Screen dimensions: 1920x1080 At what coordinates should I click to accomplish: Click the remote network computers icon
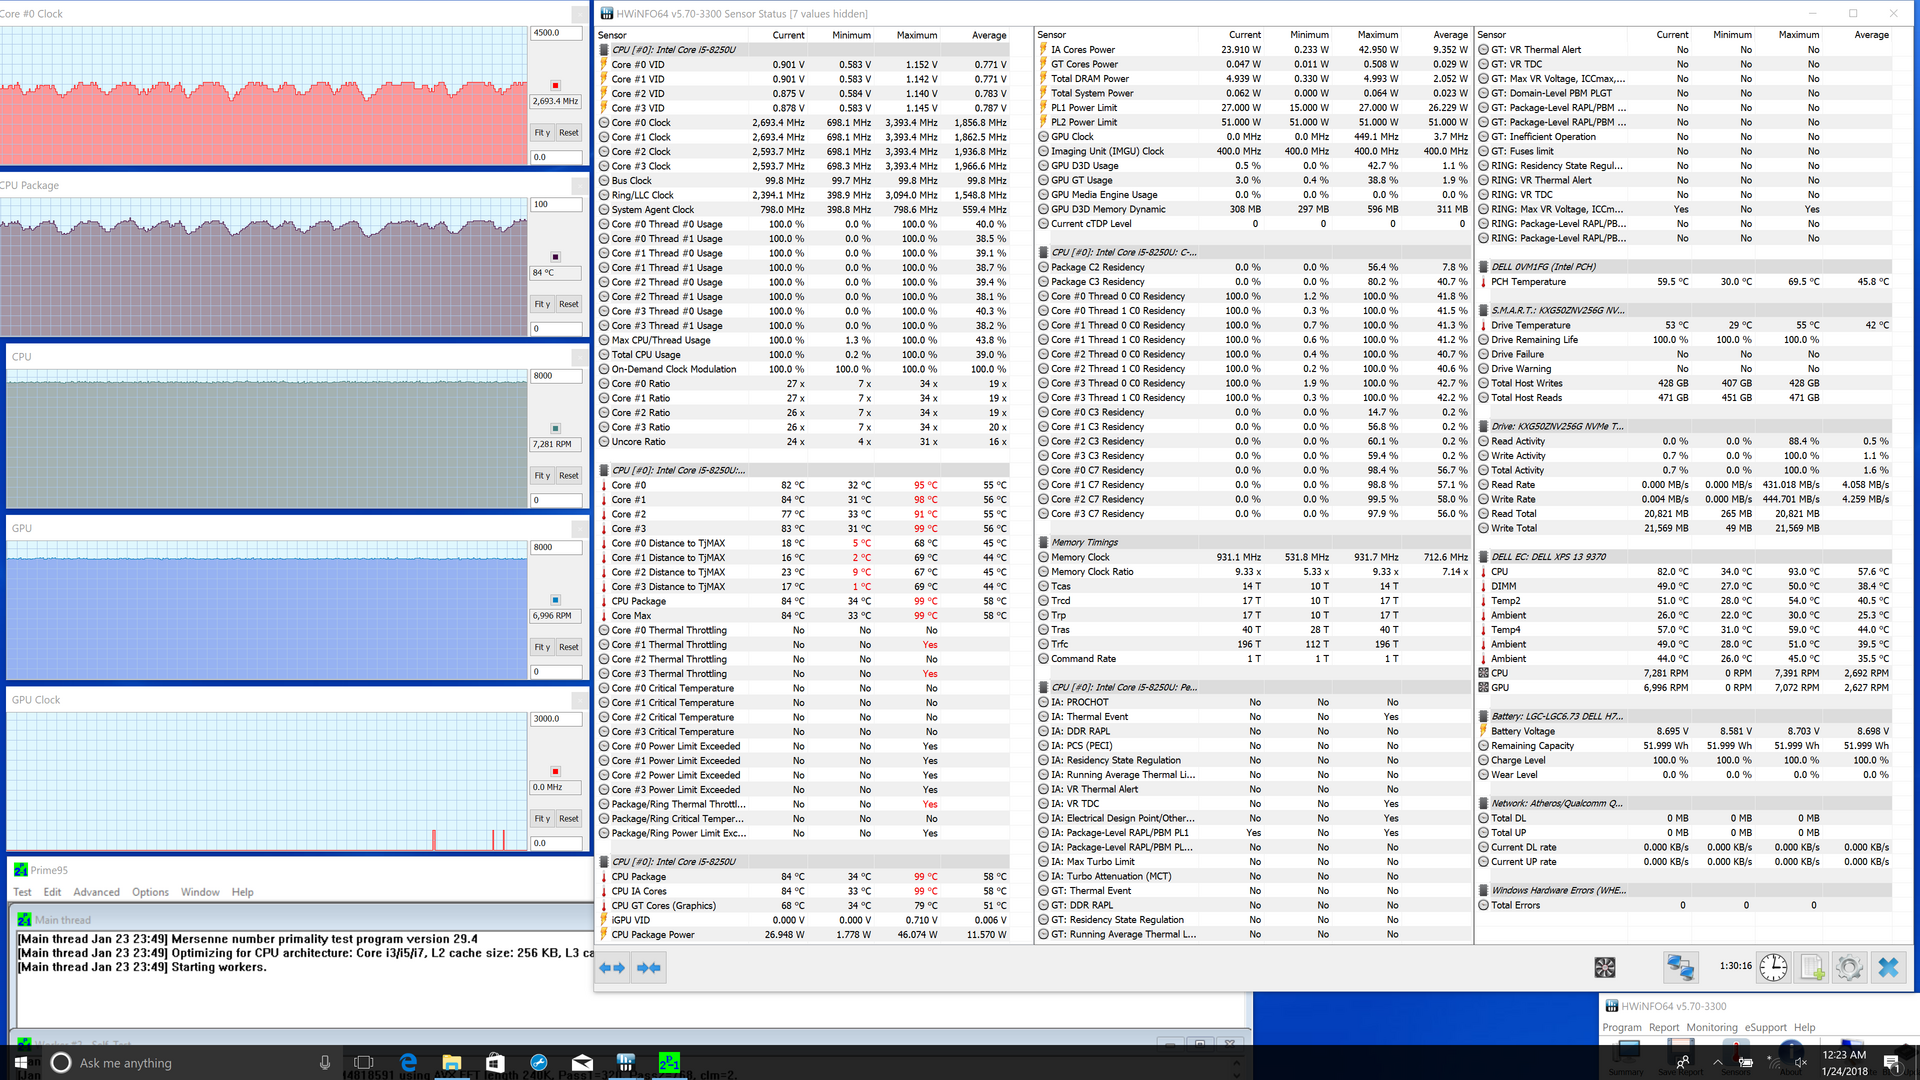1680,967
